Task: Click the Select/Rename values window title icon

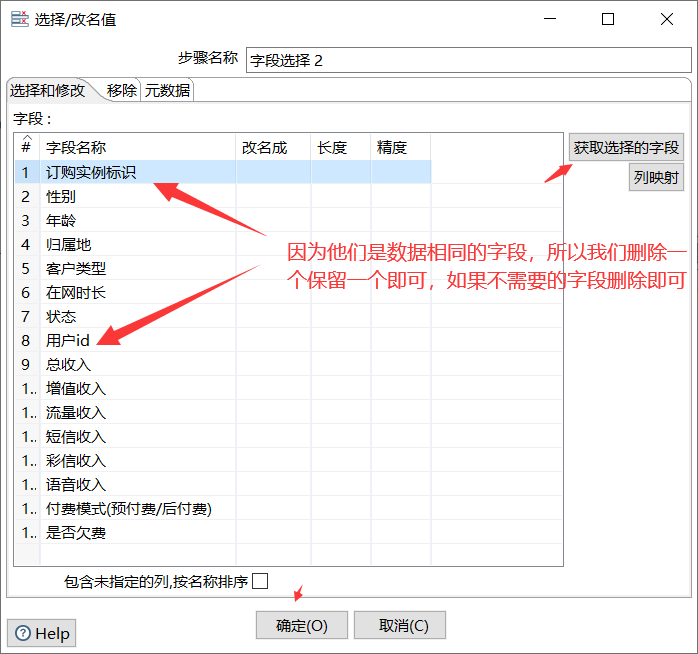Action: pos(20,19)
